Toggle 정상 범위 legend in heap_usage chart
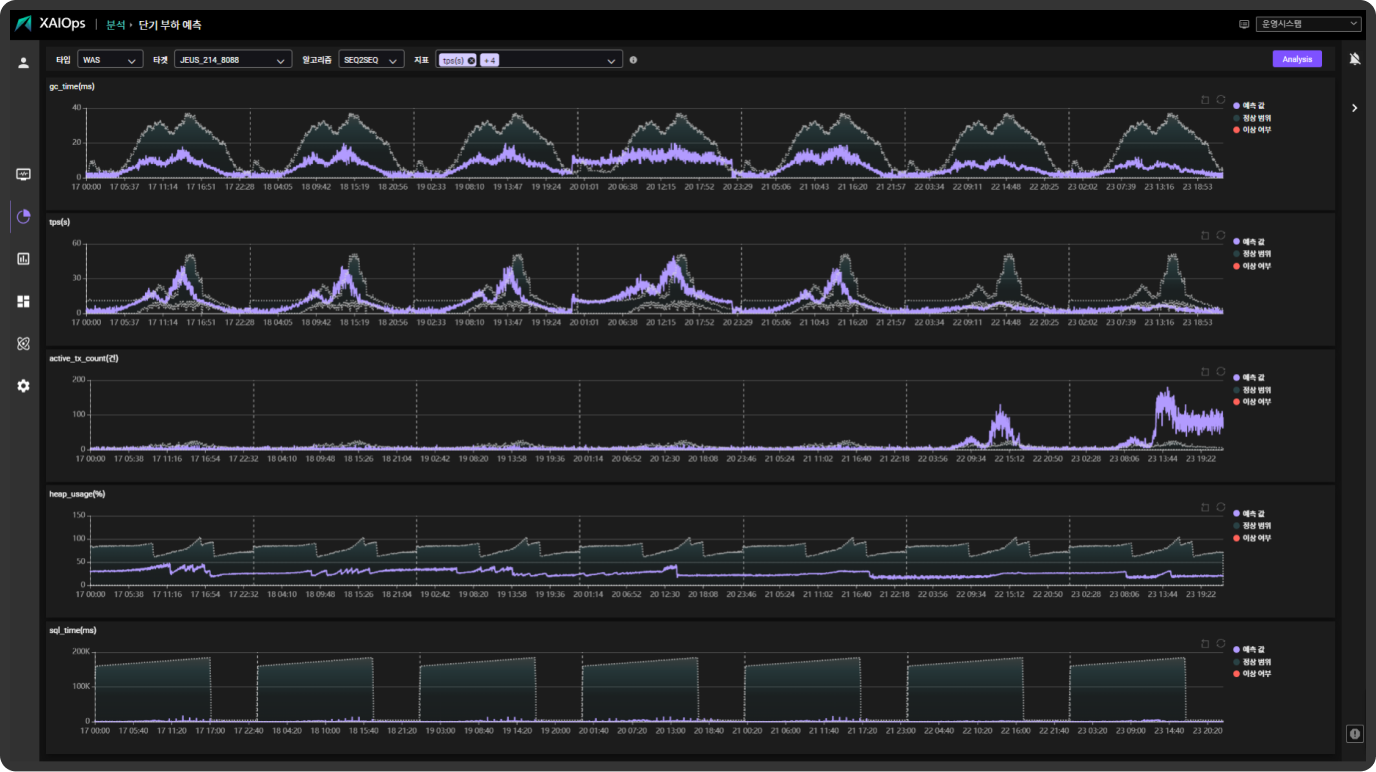 click(x=1253, y=525)
